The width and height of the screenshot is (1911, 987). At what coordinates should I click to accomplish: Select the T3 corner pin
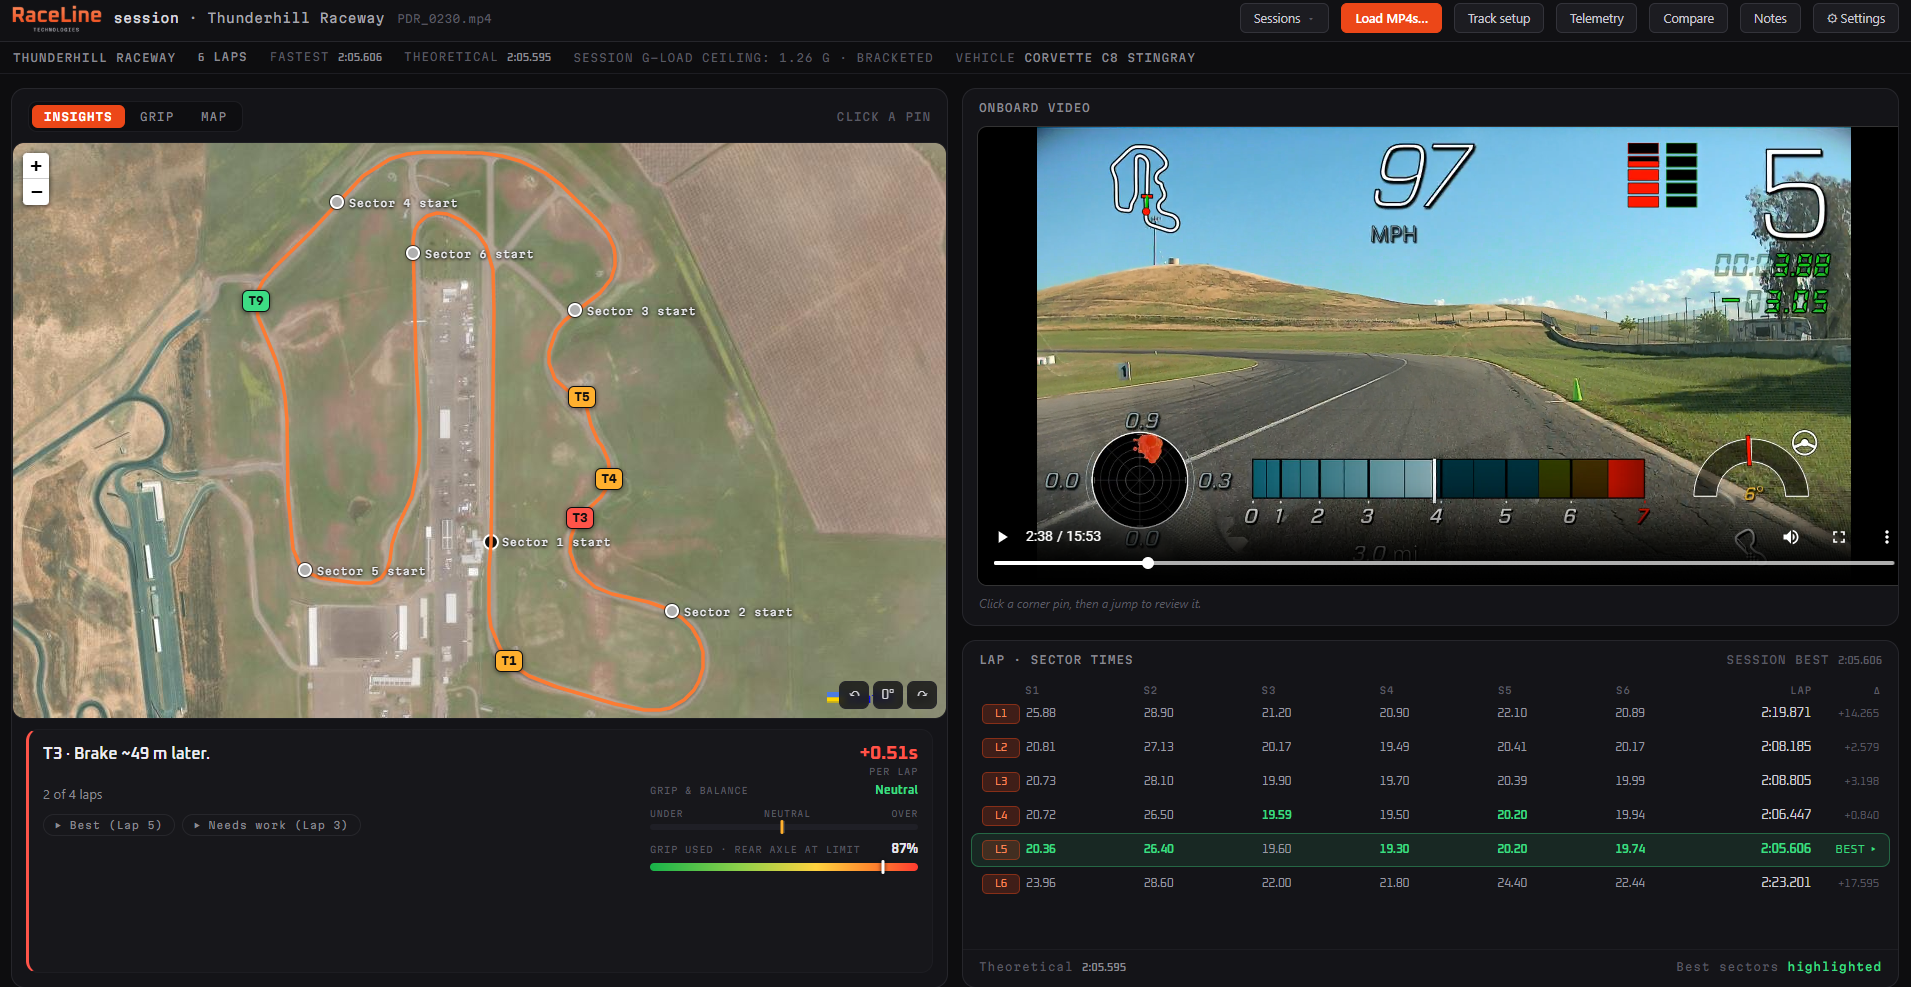[580, 518]
